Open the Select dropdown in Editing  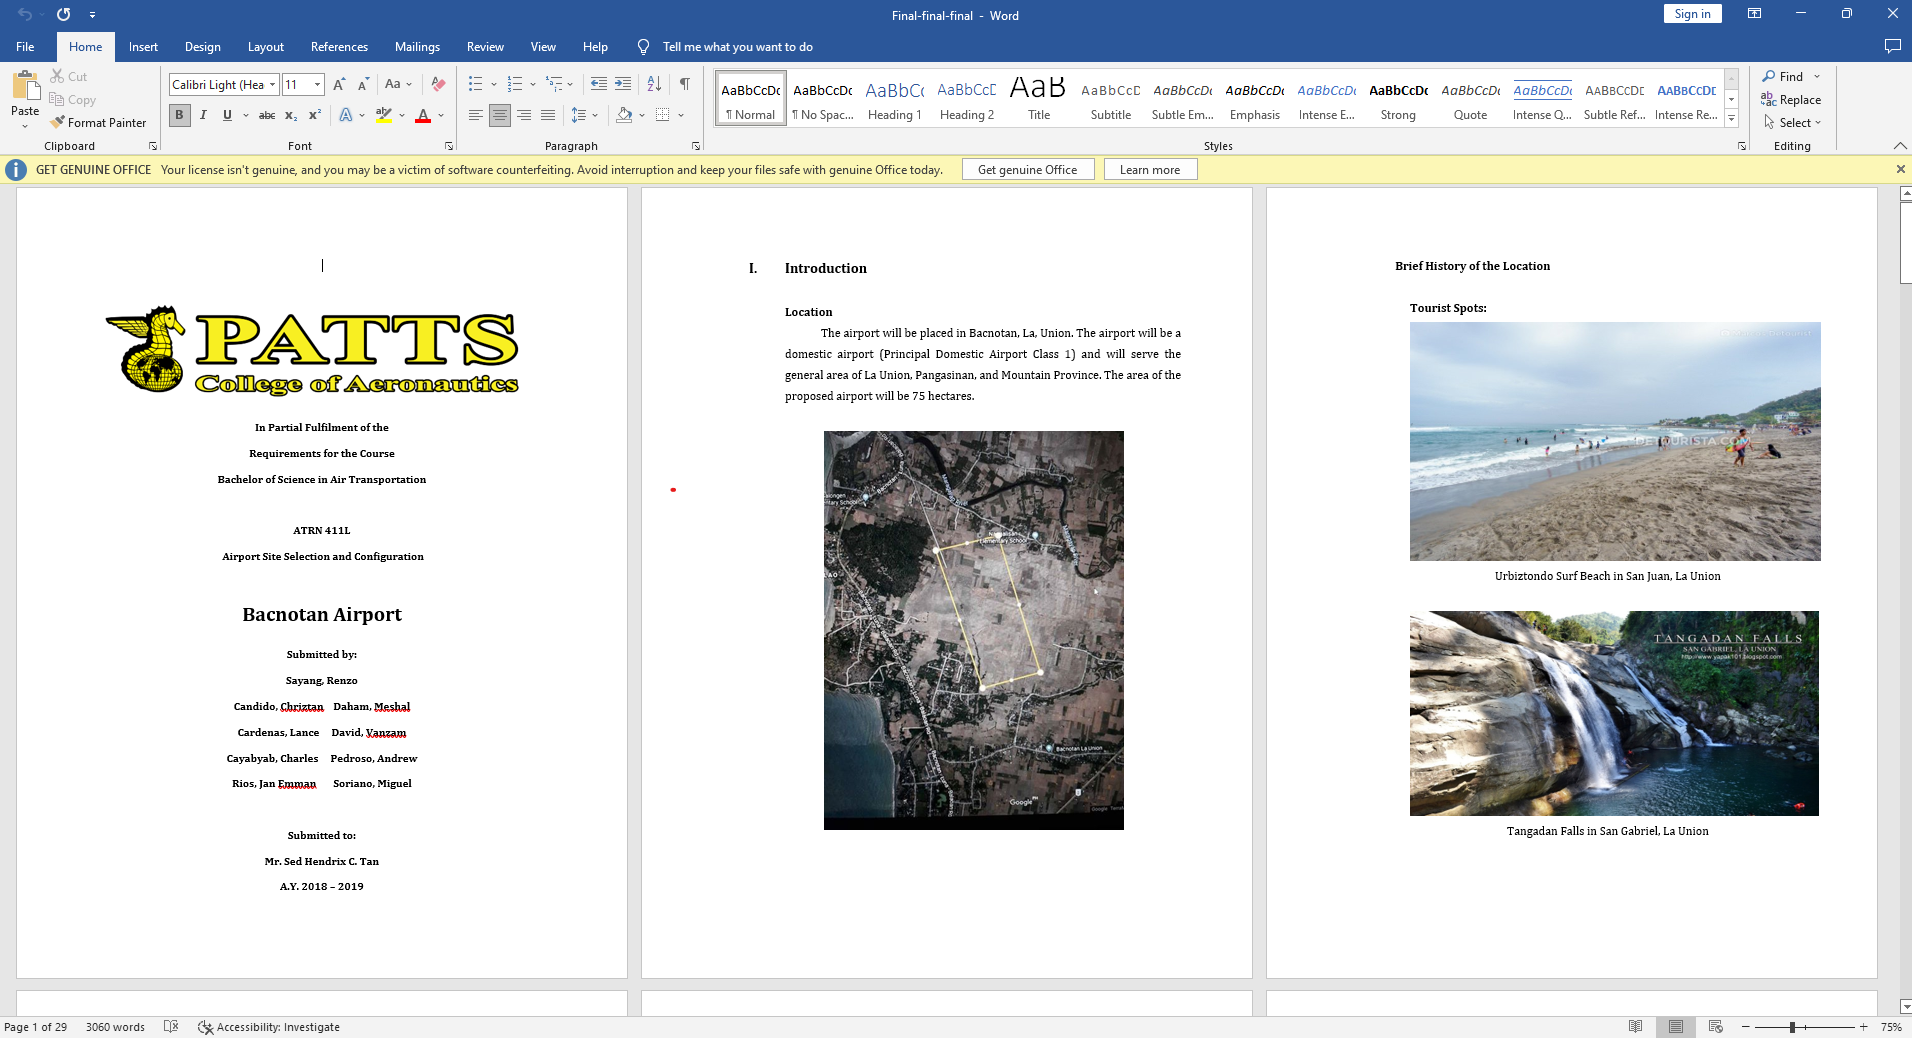point(1791,123)
